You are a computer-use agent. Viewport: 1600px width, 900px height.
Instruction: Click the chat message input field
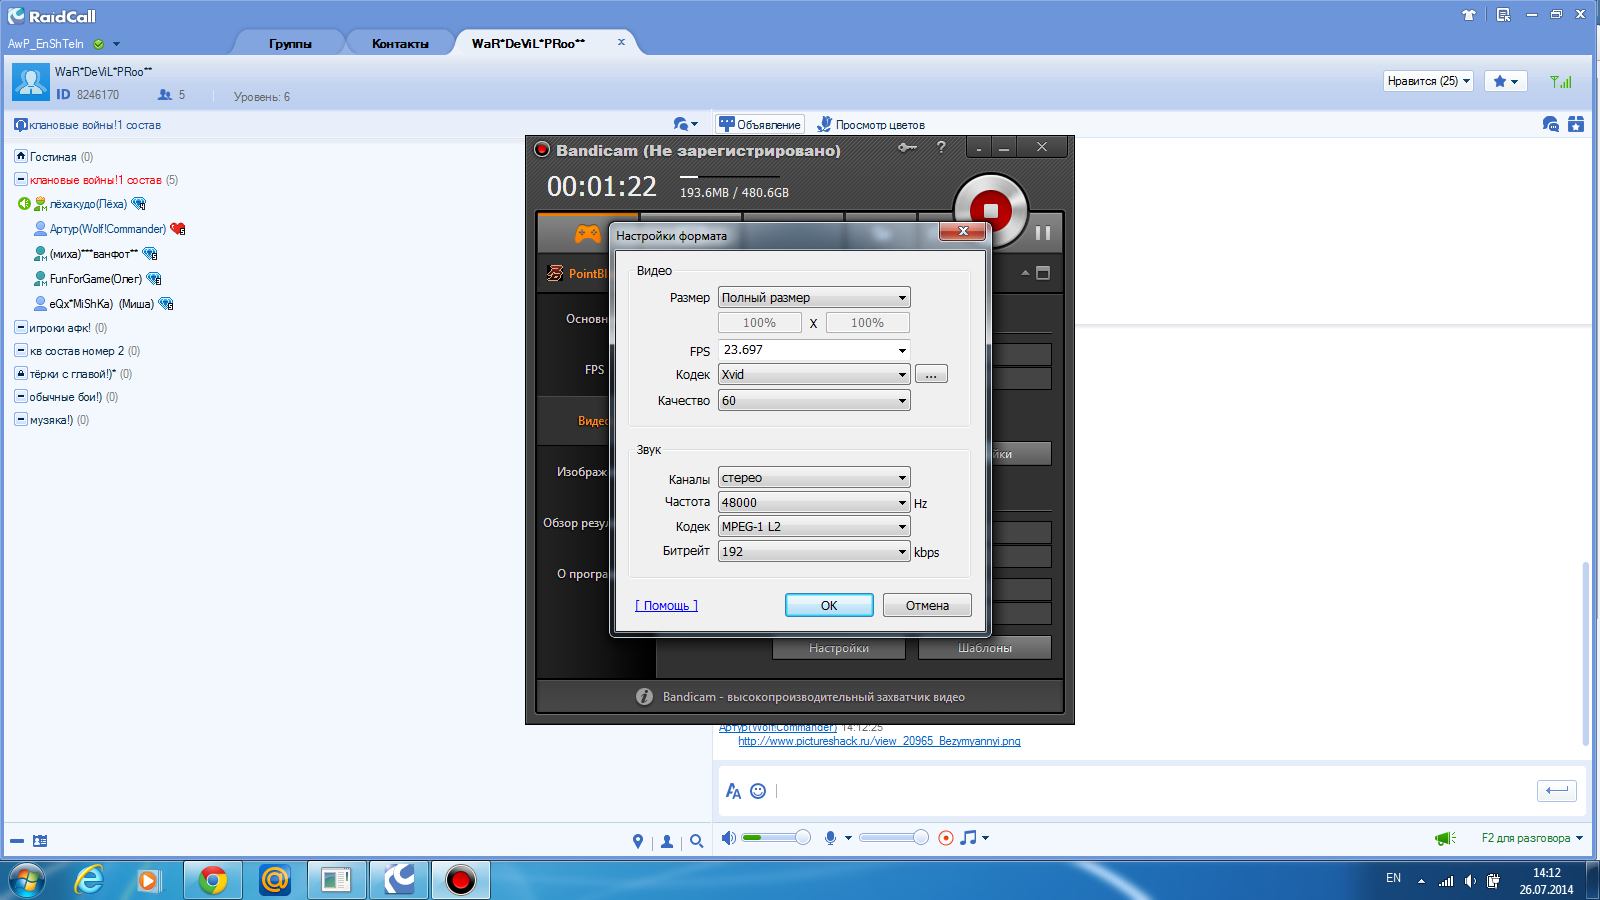tap(1150, 791)
